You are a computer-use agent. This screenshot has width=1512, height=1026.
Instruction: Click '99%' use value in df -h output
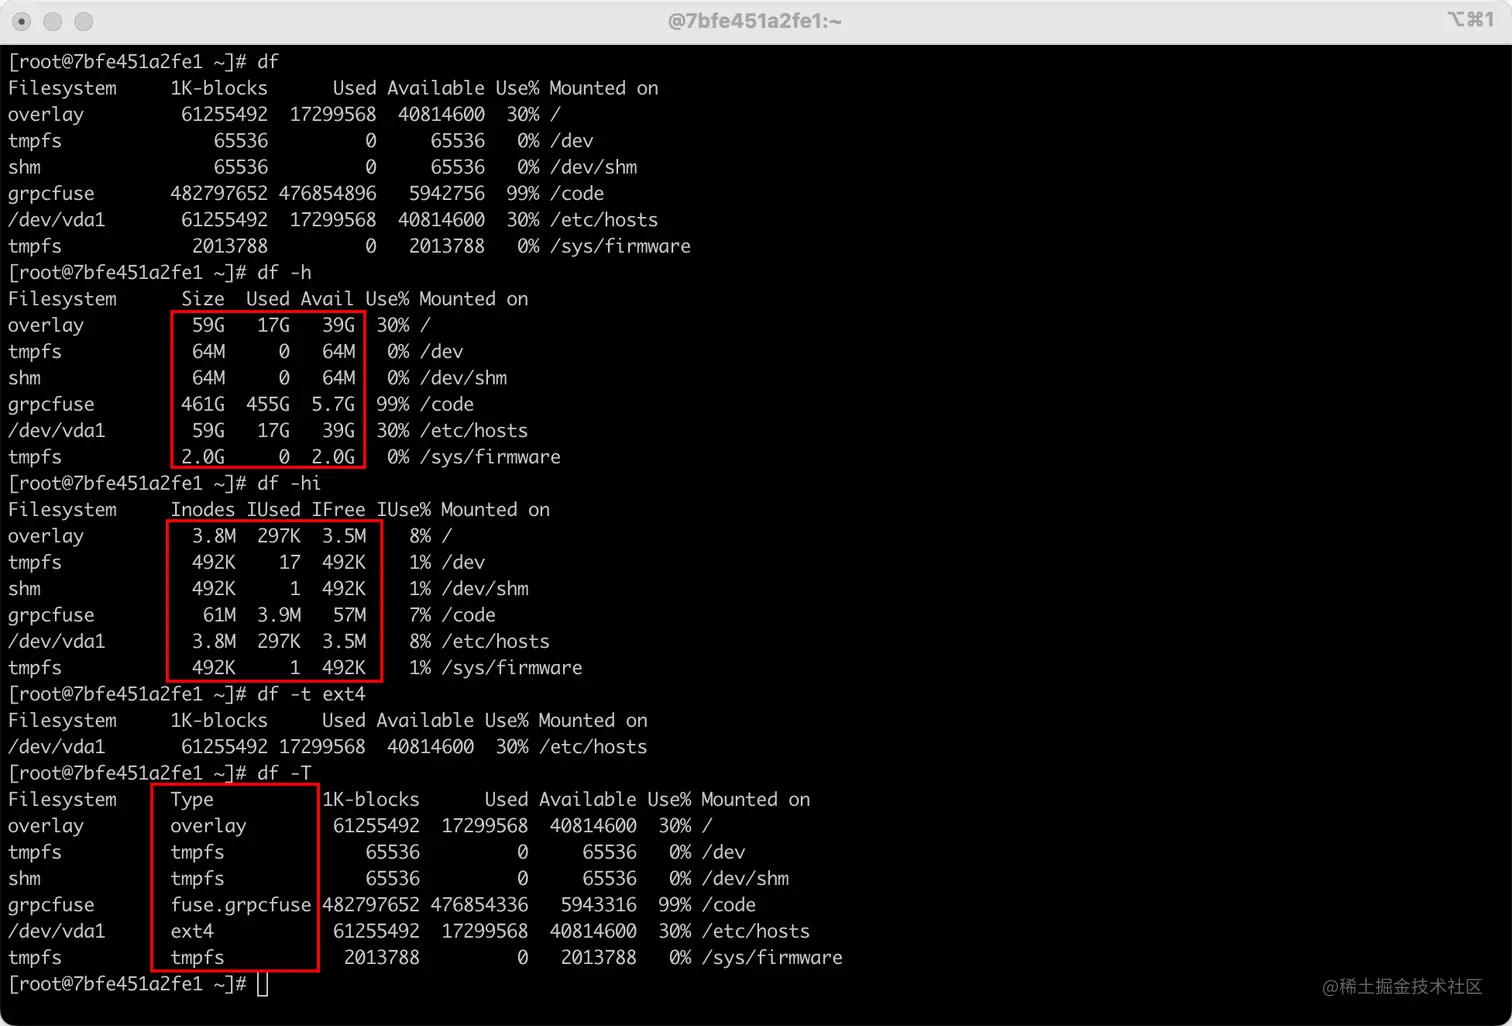[x=393, y=404]
